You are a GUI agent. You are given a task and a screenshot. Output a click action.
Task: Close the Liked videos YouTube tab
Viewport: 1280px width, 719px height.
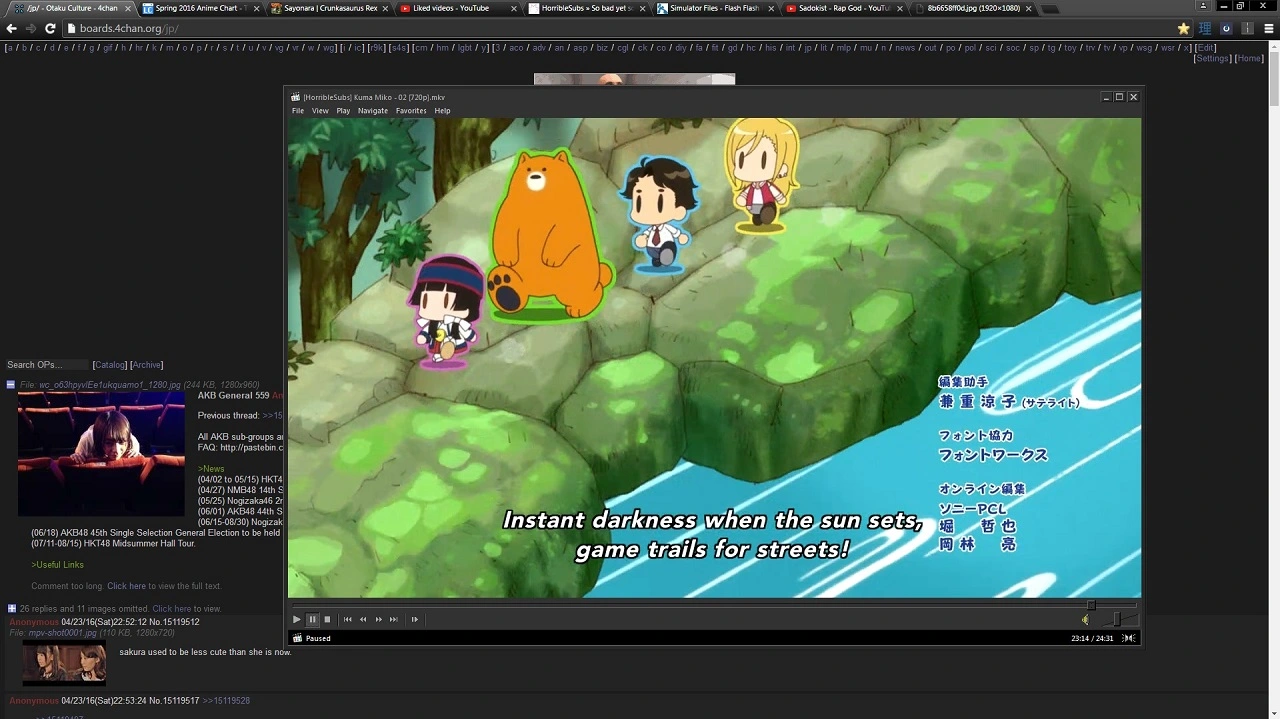[514, 8]
